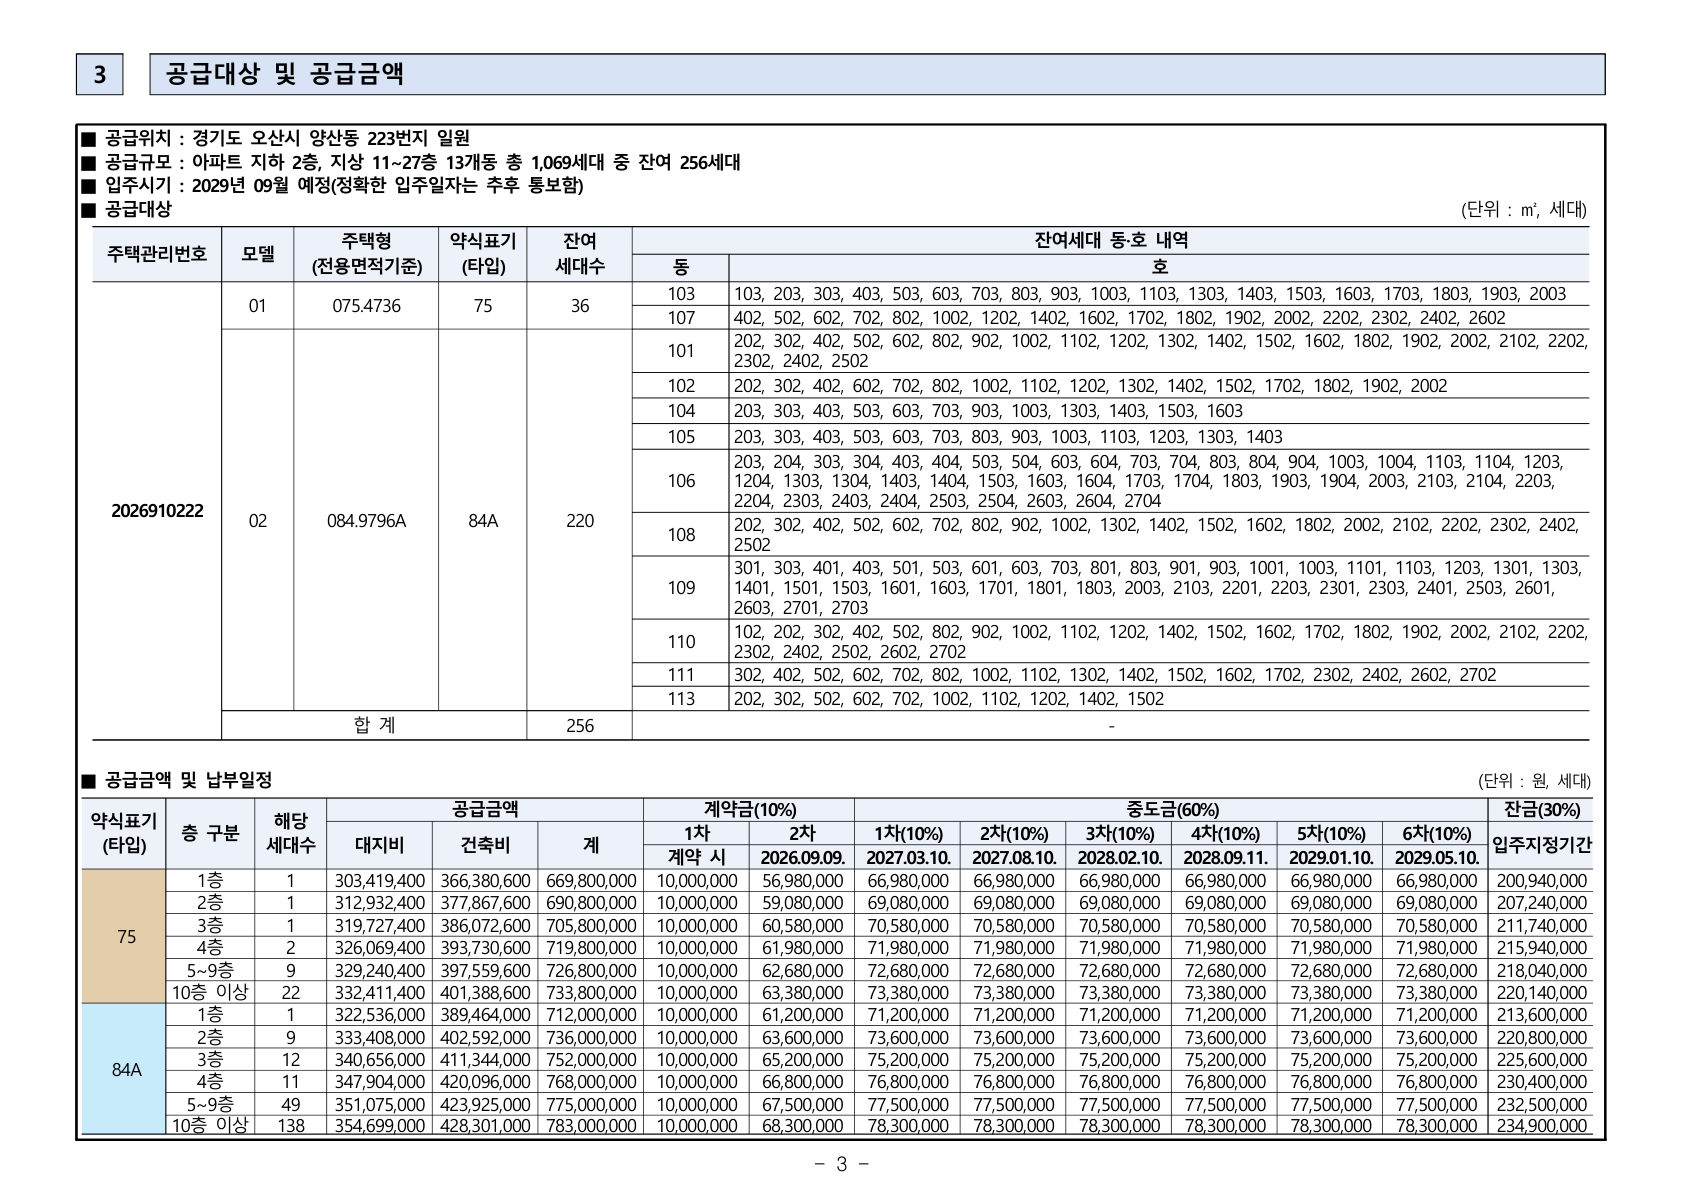Click the boxed section number 3 beside the title
1682x1190 pixels.
click(99, 75)
